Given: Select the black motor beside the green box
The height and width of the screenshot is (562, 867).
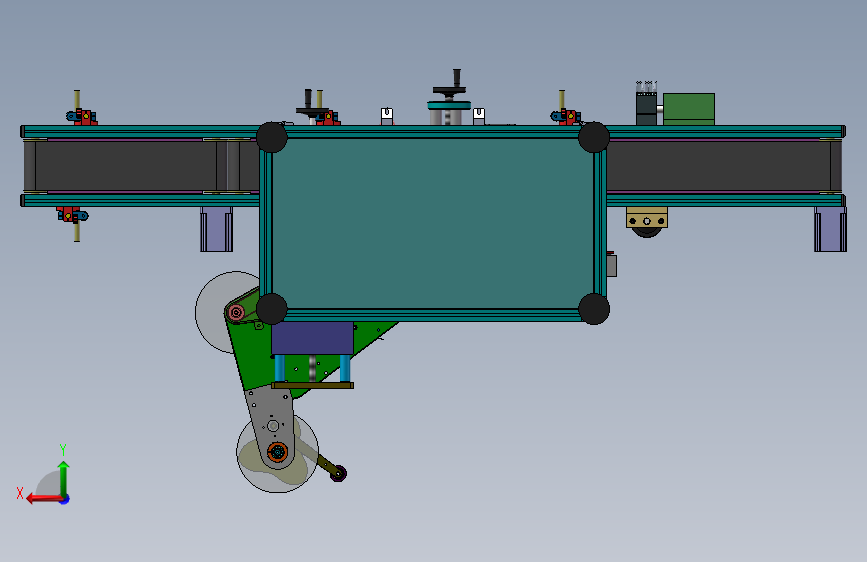Looking at the screenshot, I should coord(646,108).
